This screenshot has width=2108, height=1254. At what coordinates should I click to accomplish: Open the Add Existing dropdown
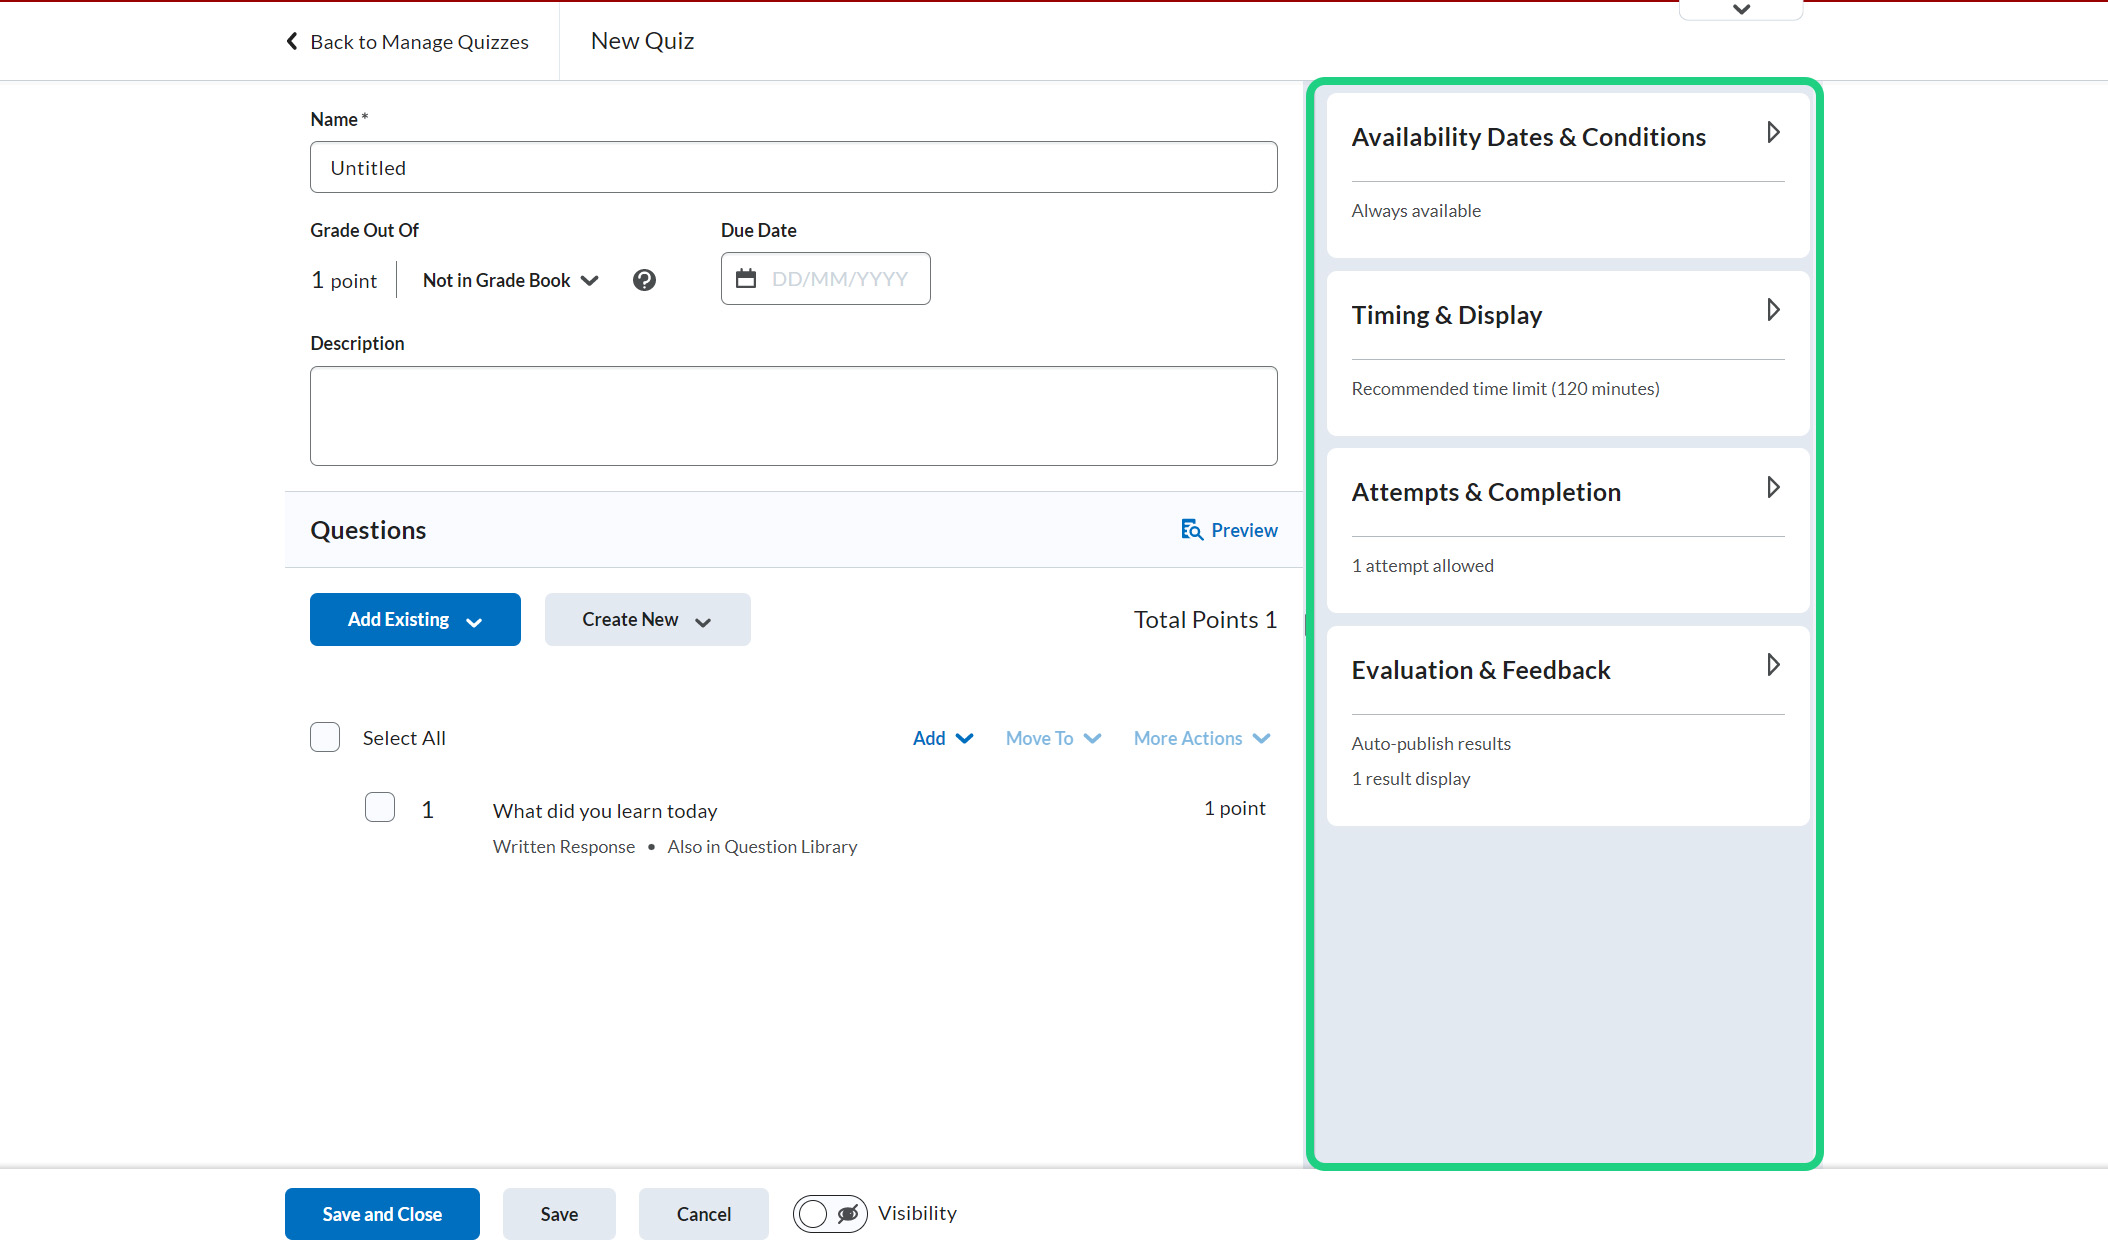(x=415, y=620)
